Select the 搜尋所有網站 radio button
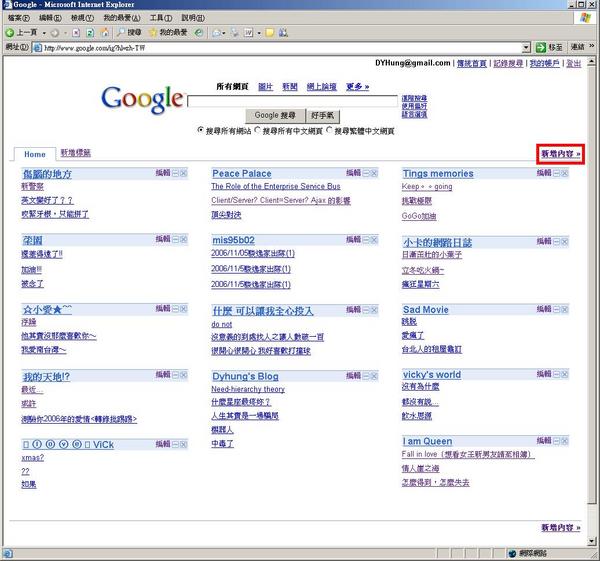 pos(200,130)
